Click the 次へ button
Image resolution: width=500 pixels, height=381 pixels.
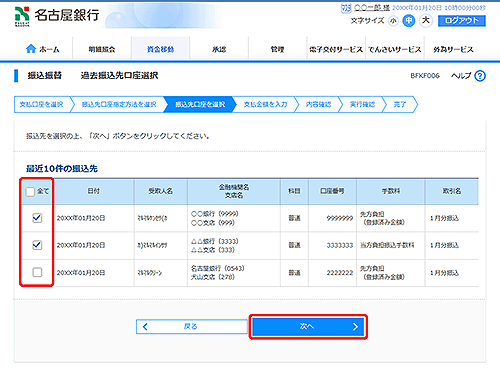click(x=308, y=327)
